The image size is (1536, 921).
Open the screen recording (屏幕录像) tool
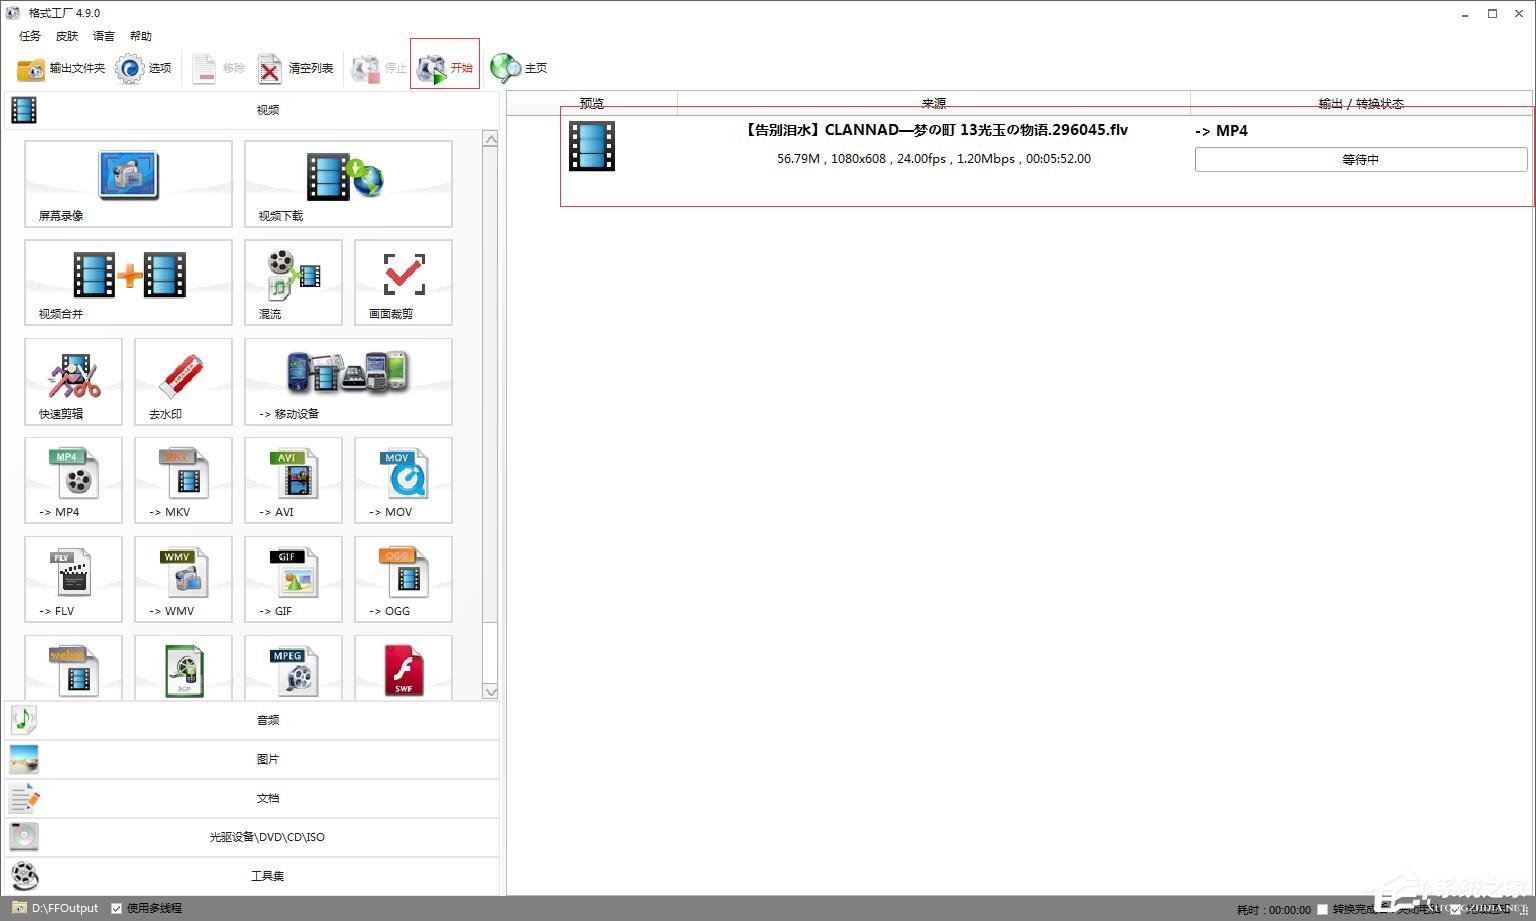128,183
